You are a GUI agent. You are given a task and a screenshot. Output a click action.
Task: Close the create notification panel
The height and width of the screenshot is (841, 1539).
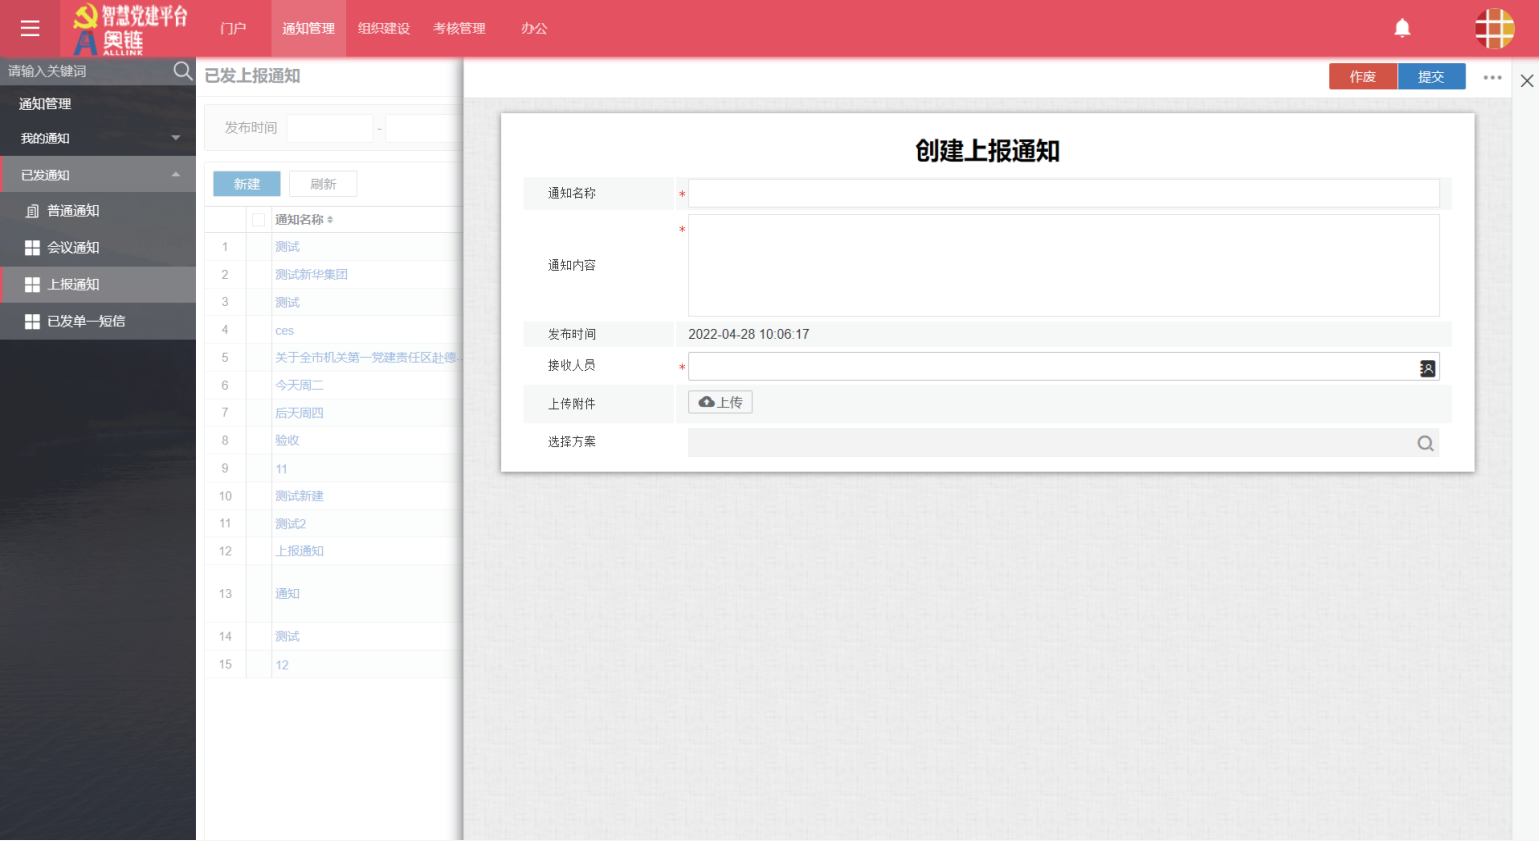click(1526, 81)
